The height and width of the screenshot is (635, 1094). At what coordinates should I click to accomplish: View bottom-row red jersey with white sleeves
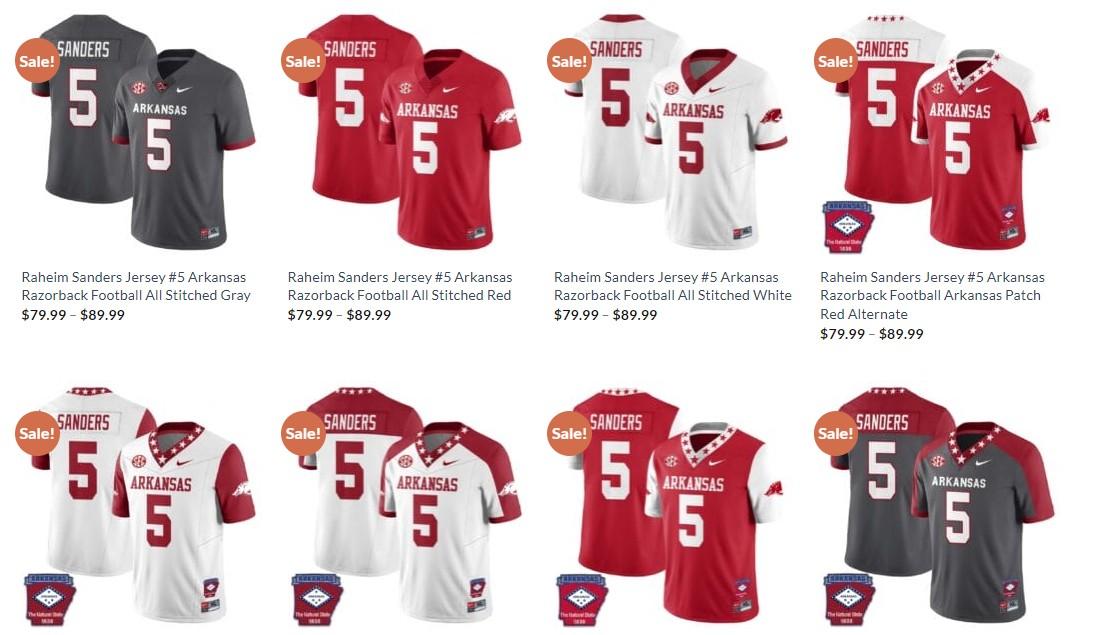[668, 504]
